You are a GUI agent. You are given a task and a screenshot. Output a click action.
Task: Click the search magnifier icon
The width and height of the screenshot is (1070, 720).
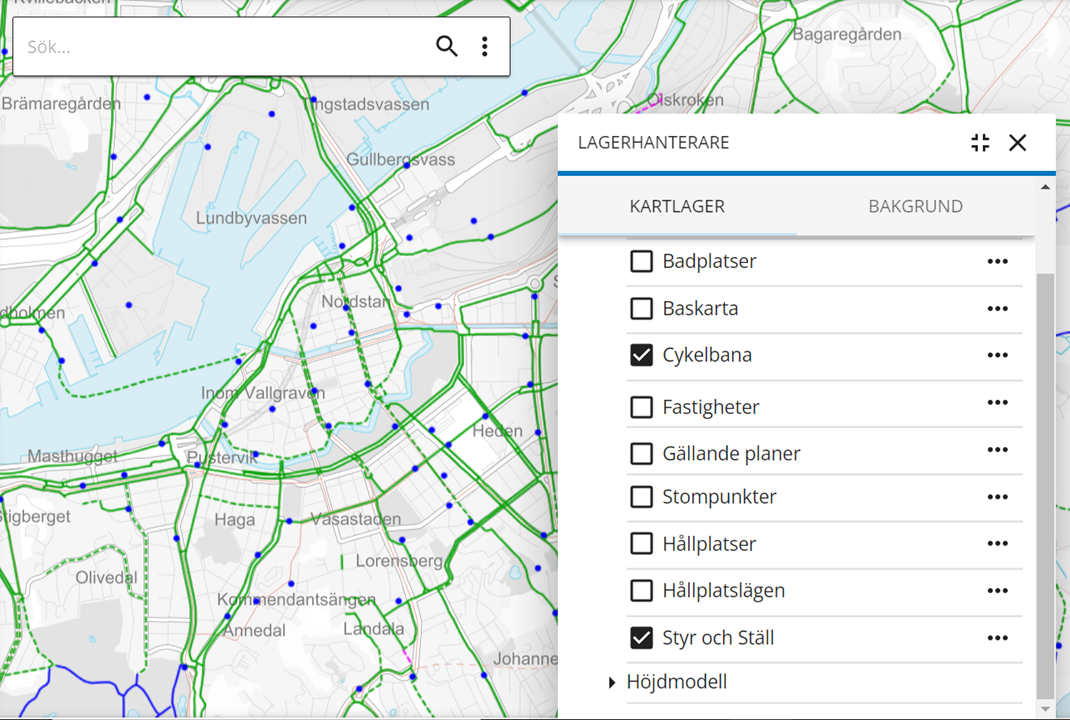tap(447, 46)
